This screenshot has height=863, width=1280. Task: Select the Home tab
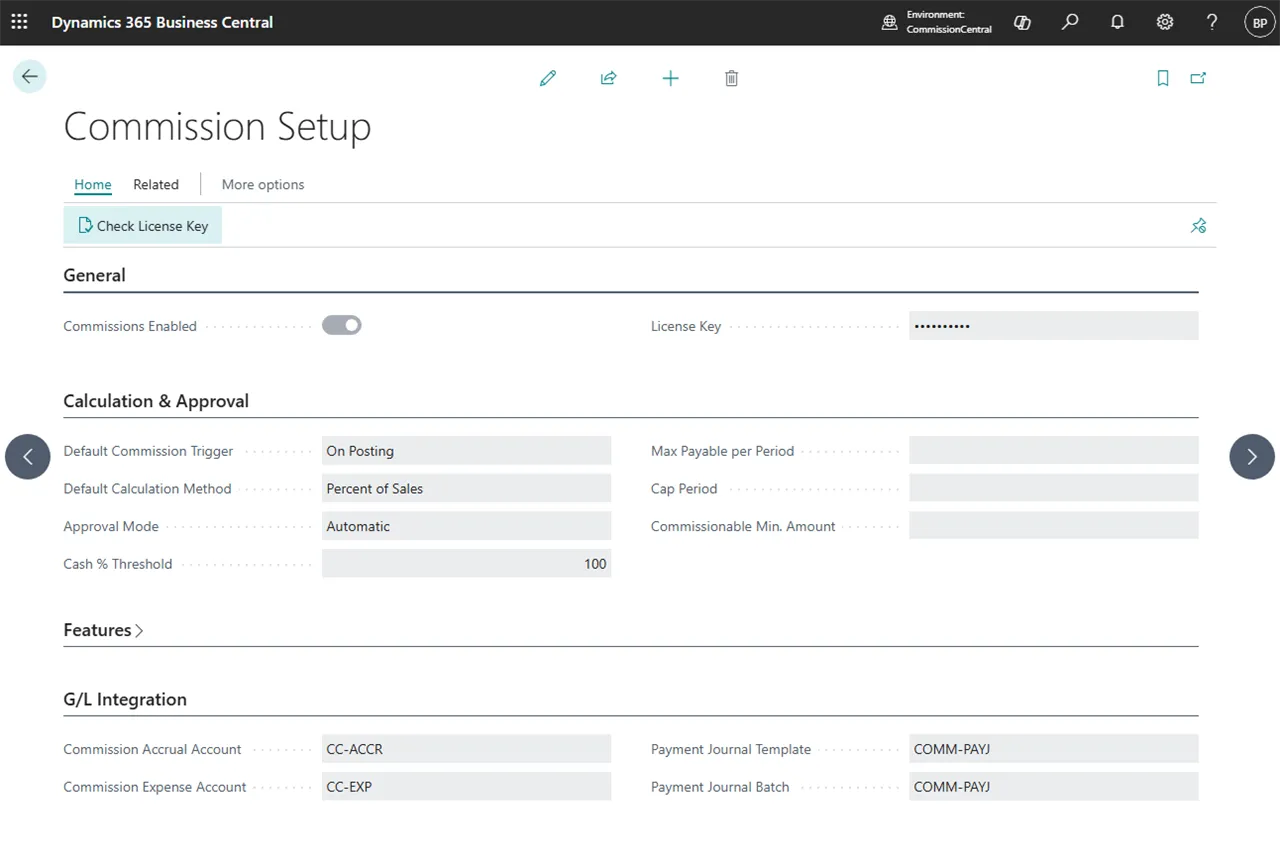coord(93,184)
